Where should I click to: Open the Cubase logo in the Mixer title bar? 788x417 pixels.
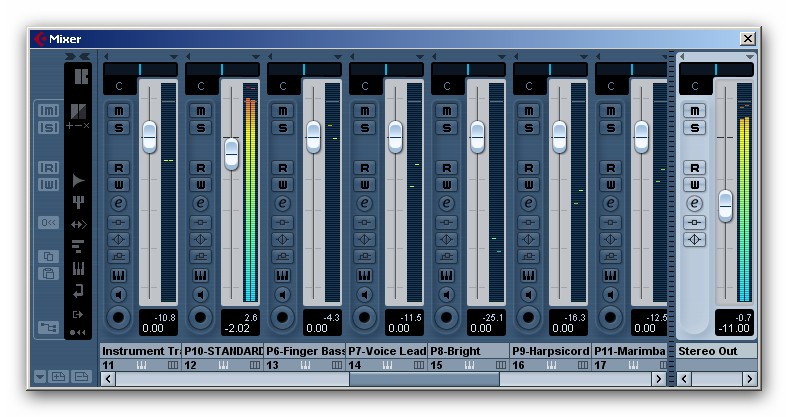click(39, 39)
